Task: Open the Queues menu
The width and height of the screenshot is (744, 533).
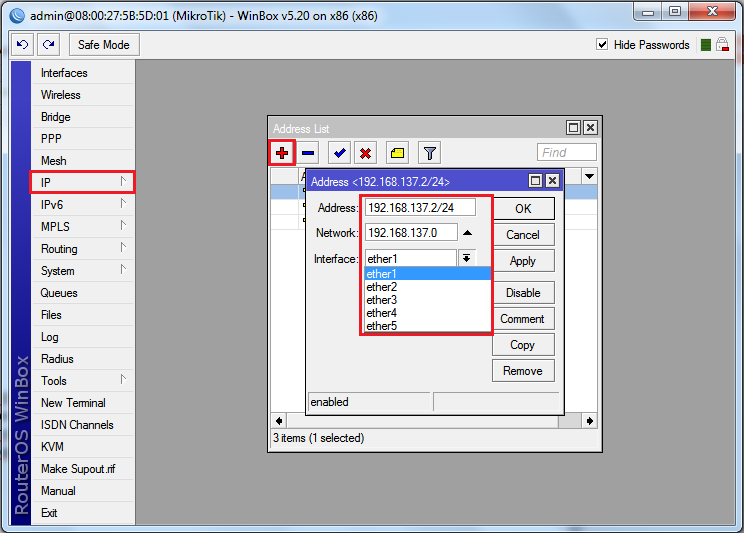Action: point(83,293)
